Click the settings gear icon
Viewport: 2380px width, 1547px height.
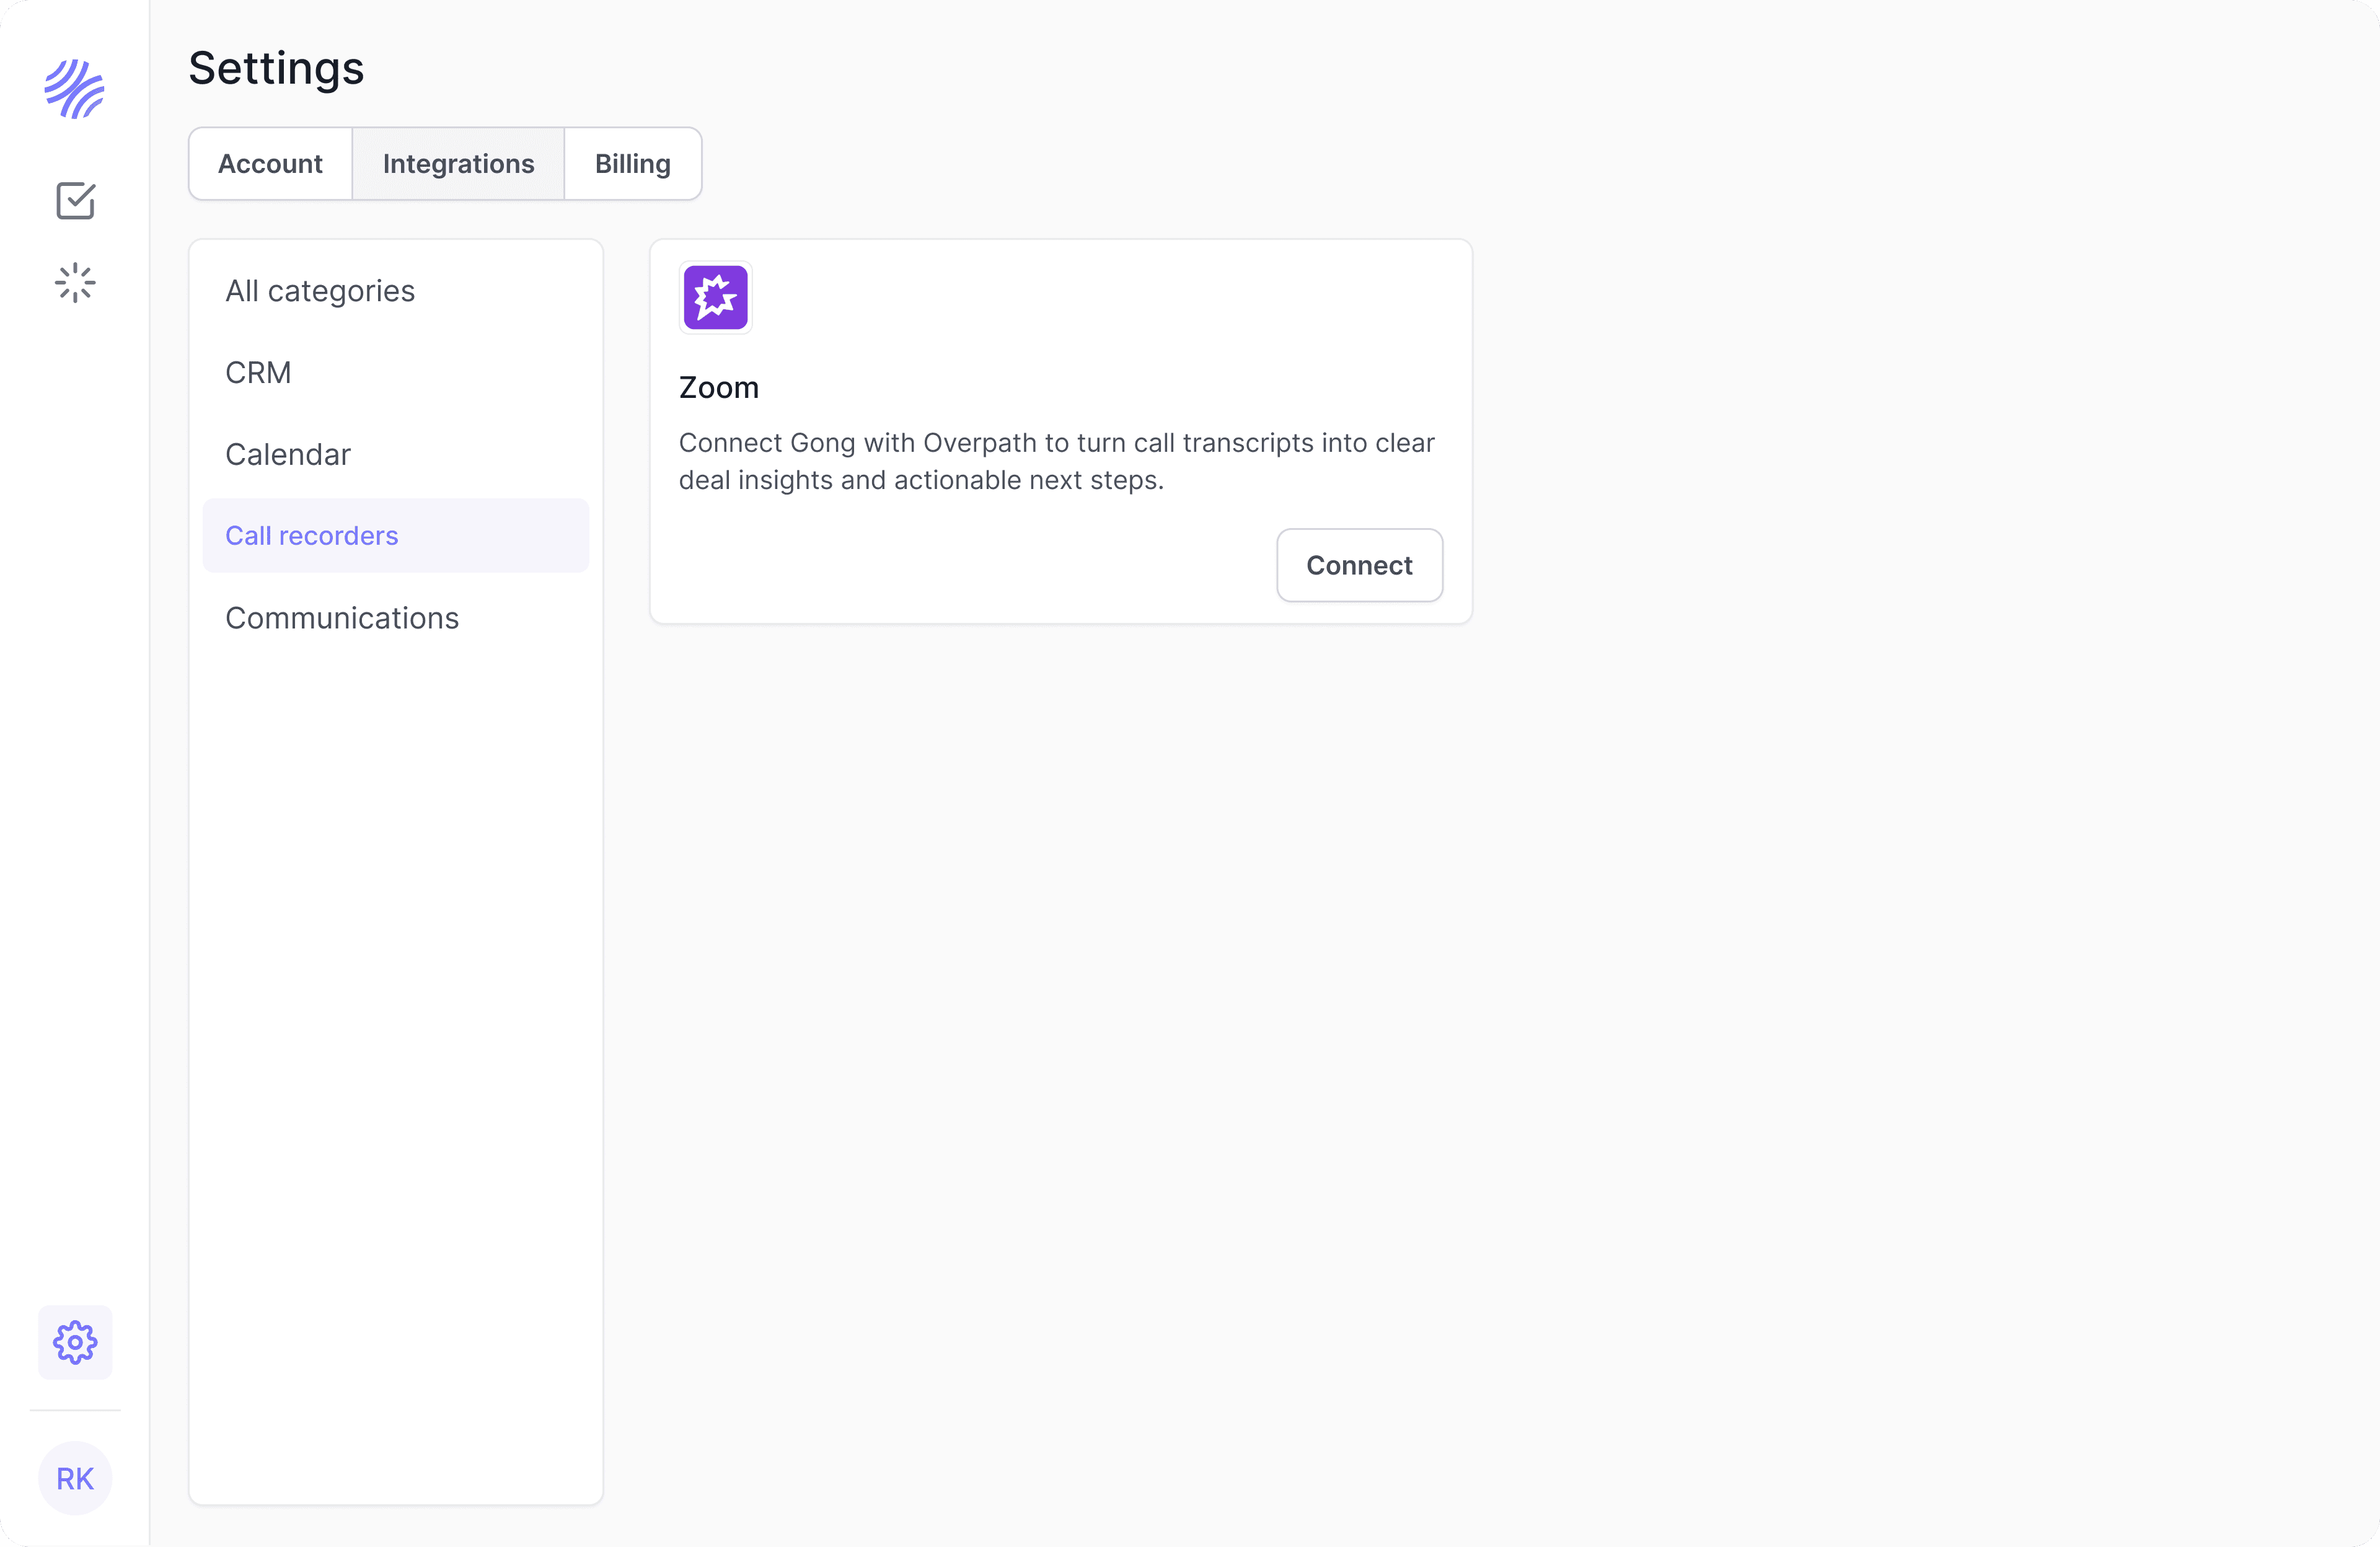[75, 1342]
